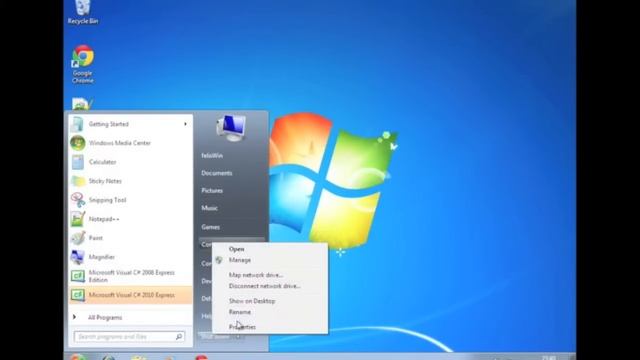This screenshot has height=360, width=640.
Task: Open Music library link
Action: point(209,208)
